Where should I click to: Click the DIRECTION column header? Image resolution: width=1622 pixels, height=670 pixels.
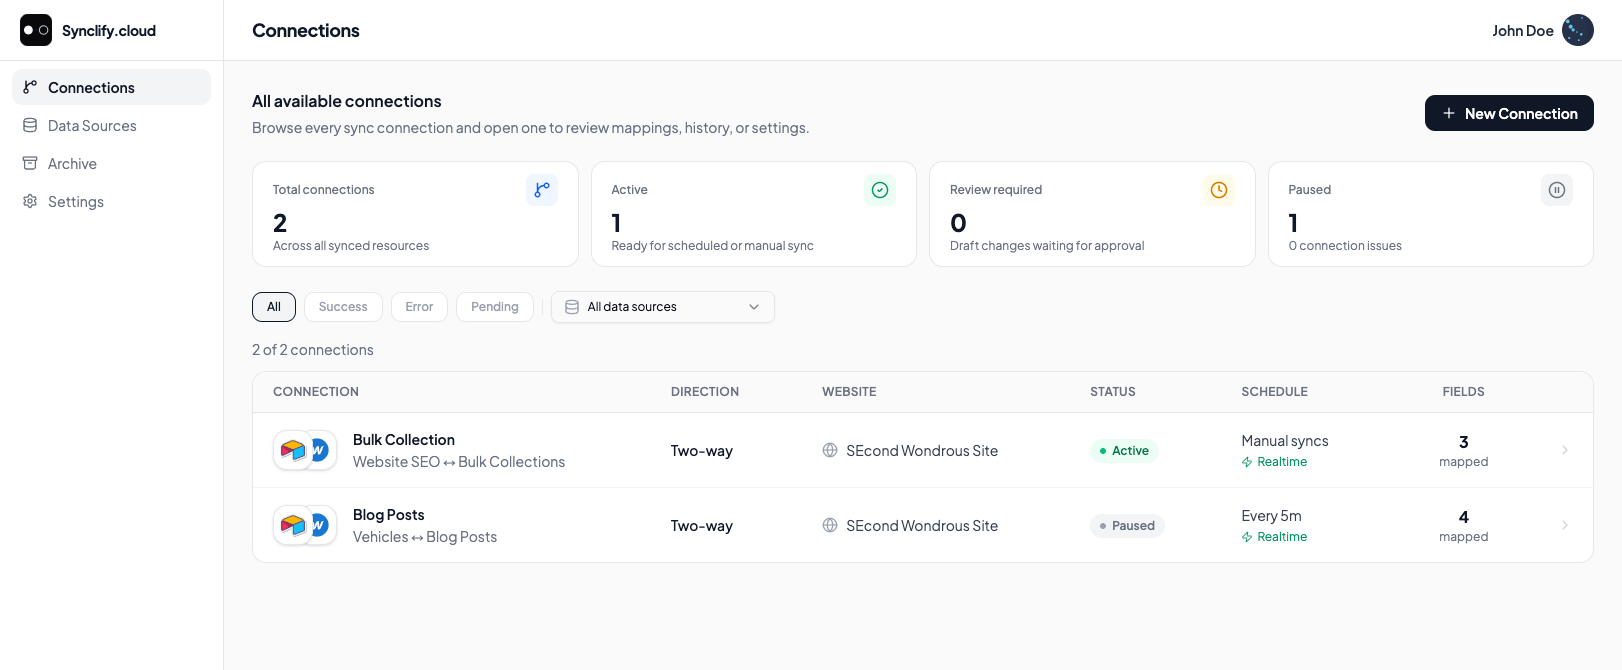coord(705,392)
